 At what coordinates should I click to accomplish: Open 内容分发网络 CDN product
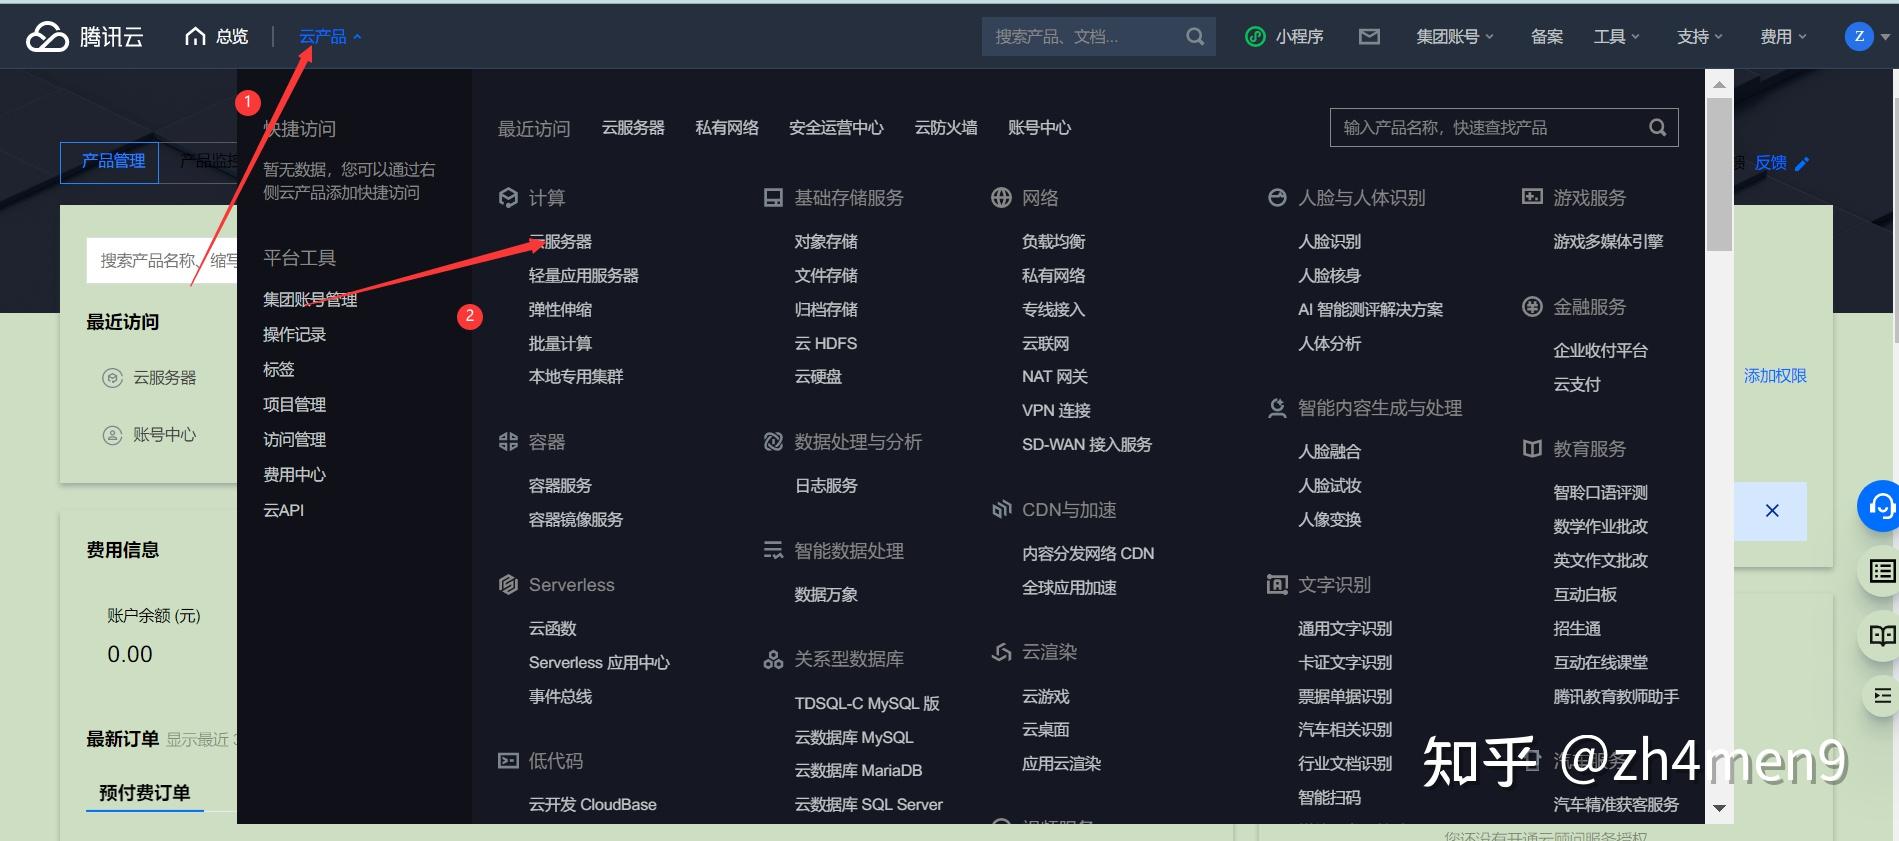click(x=1088, y=554)
